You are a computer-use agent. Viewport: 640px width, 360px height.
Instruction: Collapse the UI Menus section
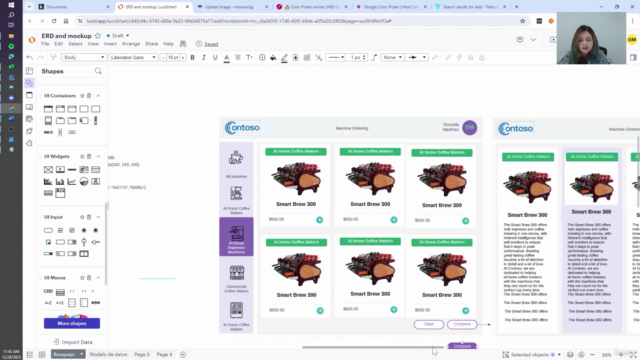coord(98,278)
